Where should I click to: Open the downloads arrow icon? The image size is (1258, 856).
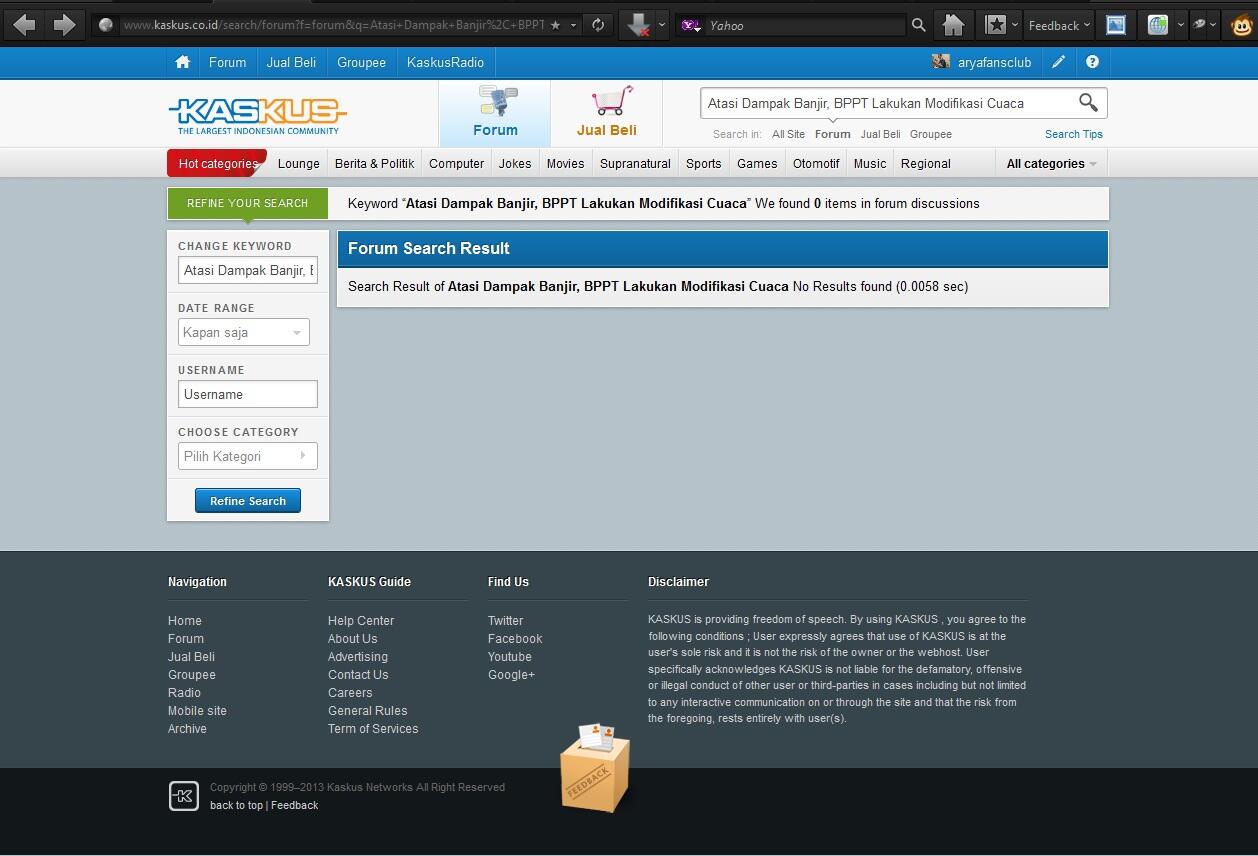pos(636,25)
